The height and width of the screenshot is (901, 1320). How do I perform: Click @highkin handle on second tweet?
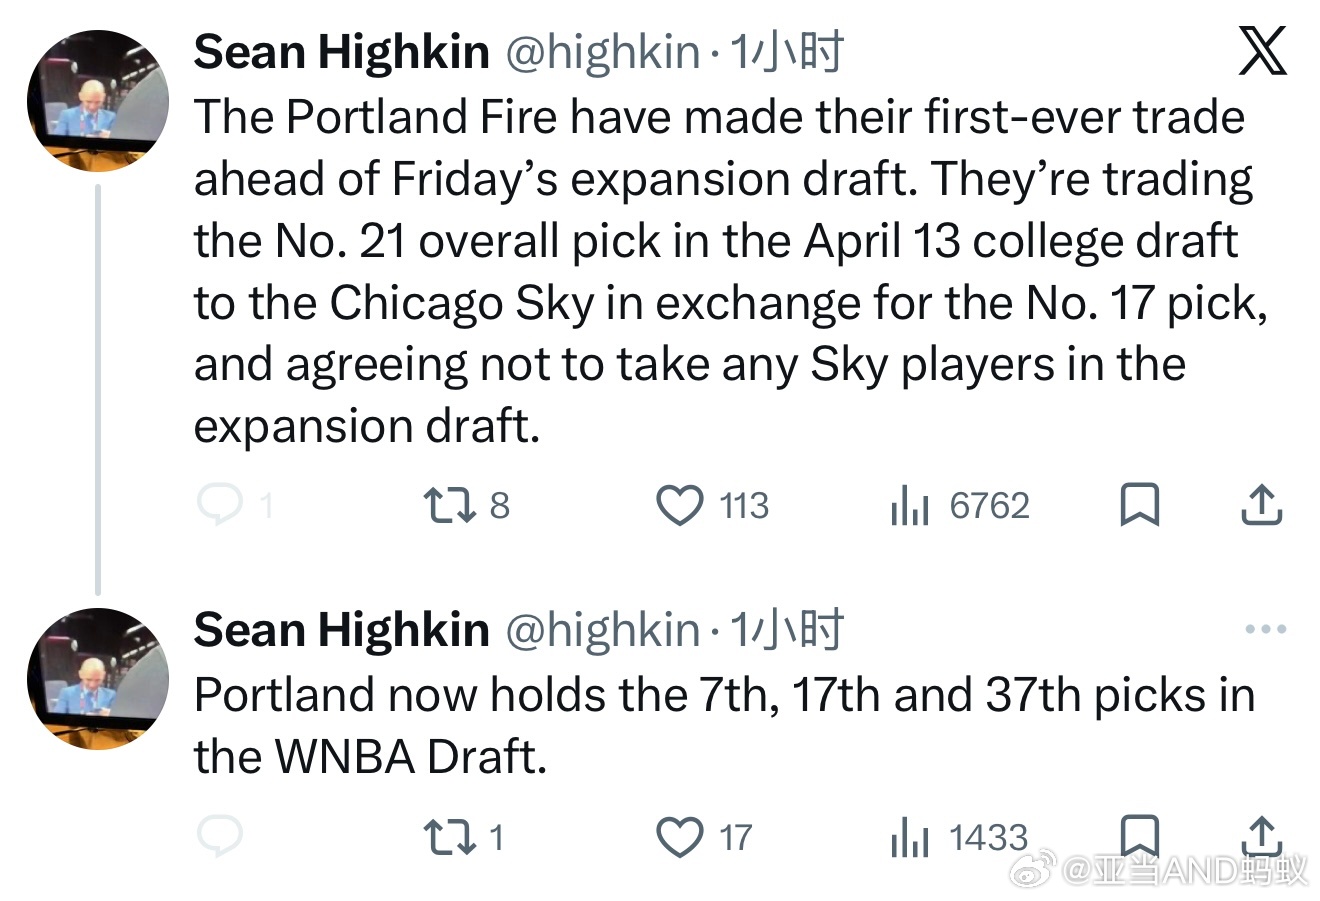coord(603,630)
